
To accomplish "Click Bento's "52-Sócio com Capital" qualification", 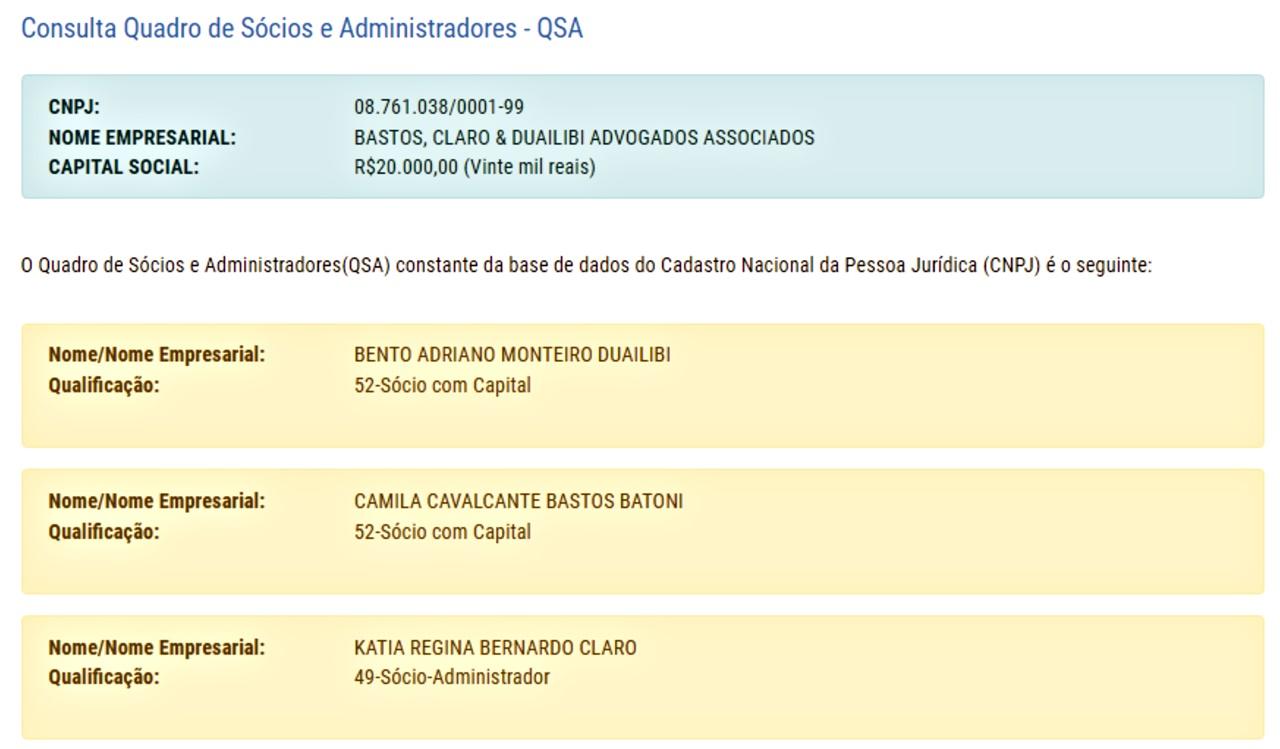I will click(x=442, y=386).
